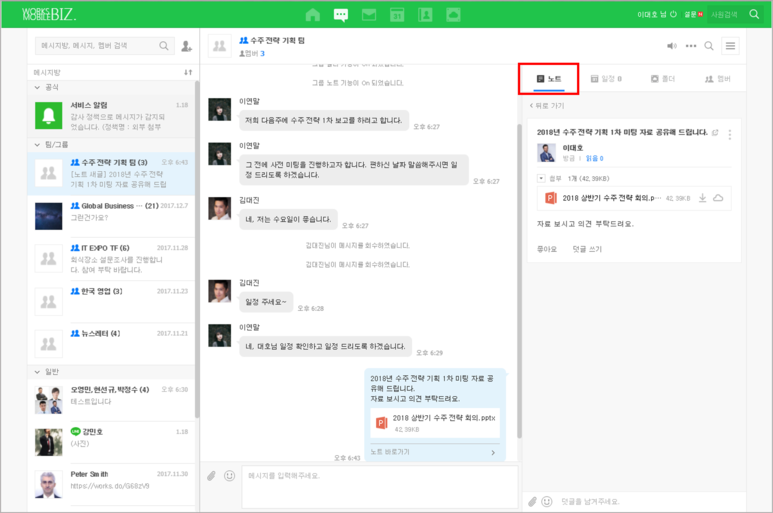Screen dimensions: 773x513
Task: Click the 사원검색 search field
Action: 727,14
